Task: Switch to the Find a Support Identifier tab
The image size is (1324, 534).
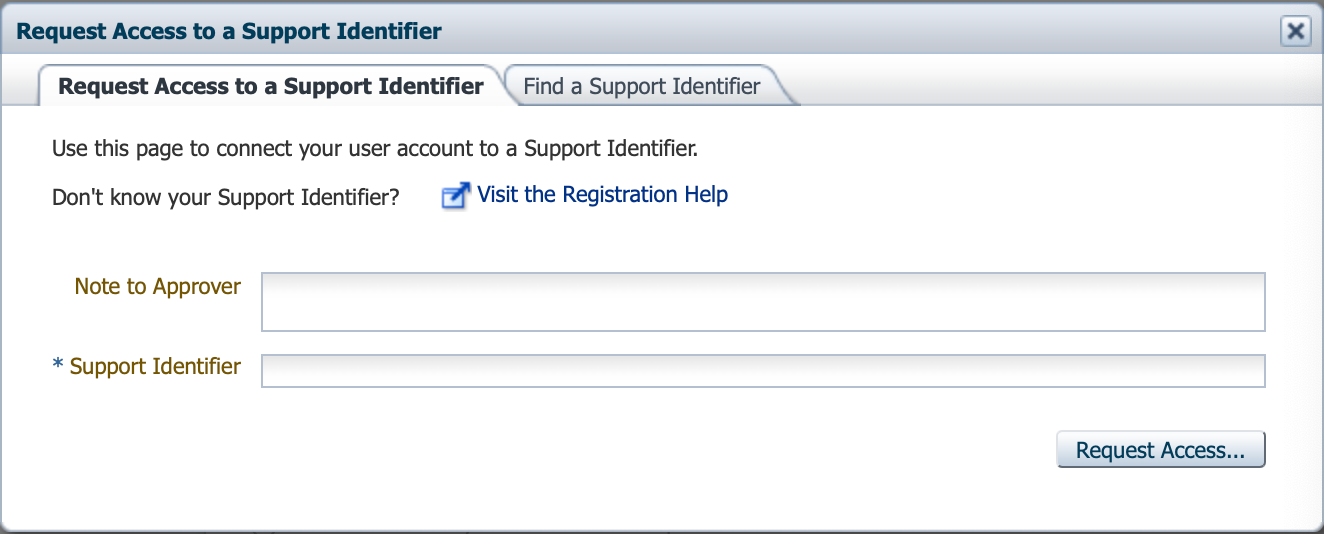Action: click(641, 86)
